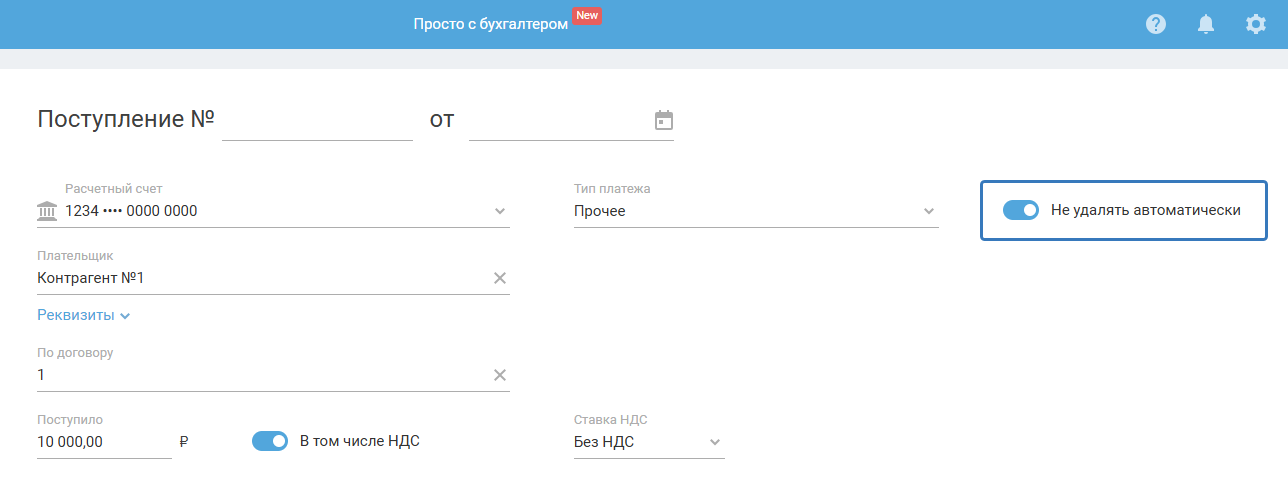This screenshot has width=1288, height=480.
Task: Open settings gear icon
Action: tap(1256, 24)
